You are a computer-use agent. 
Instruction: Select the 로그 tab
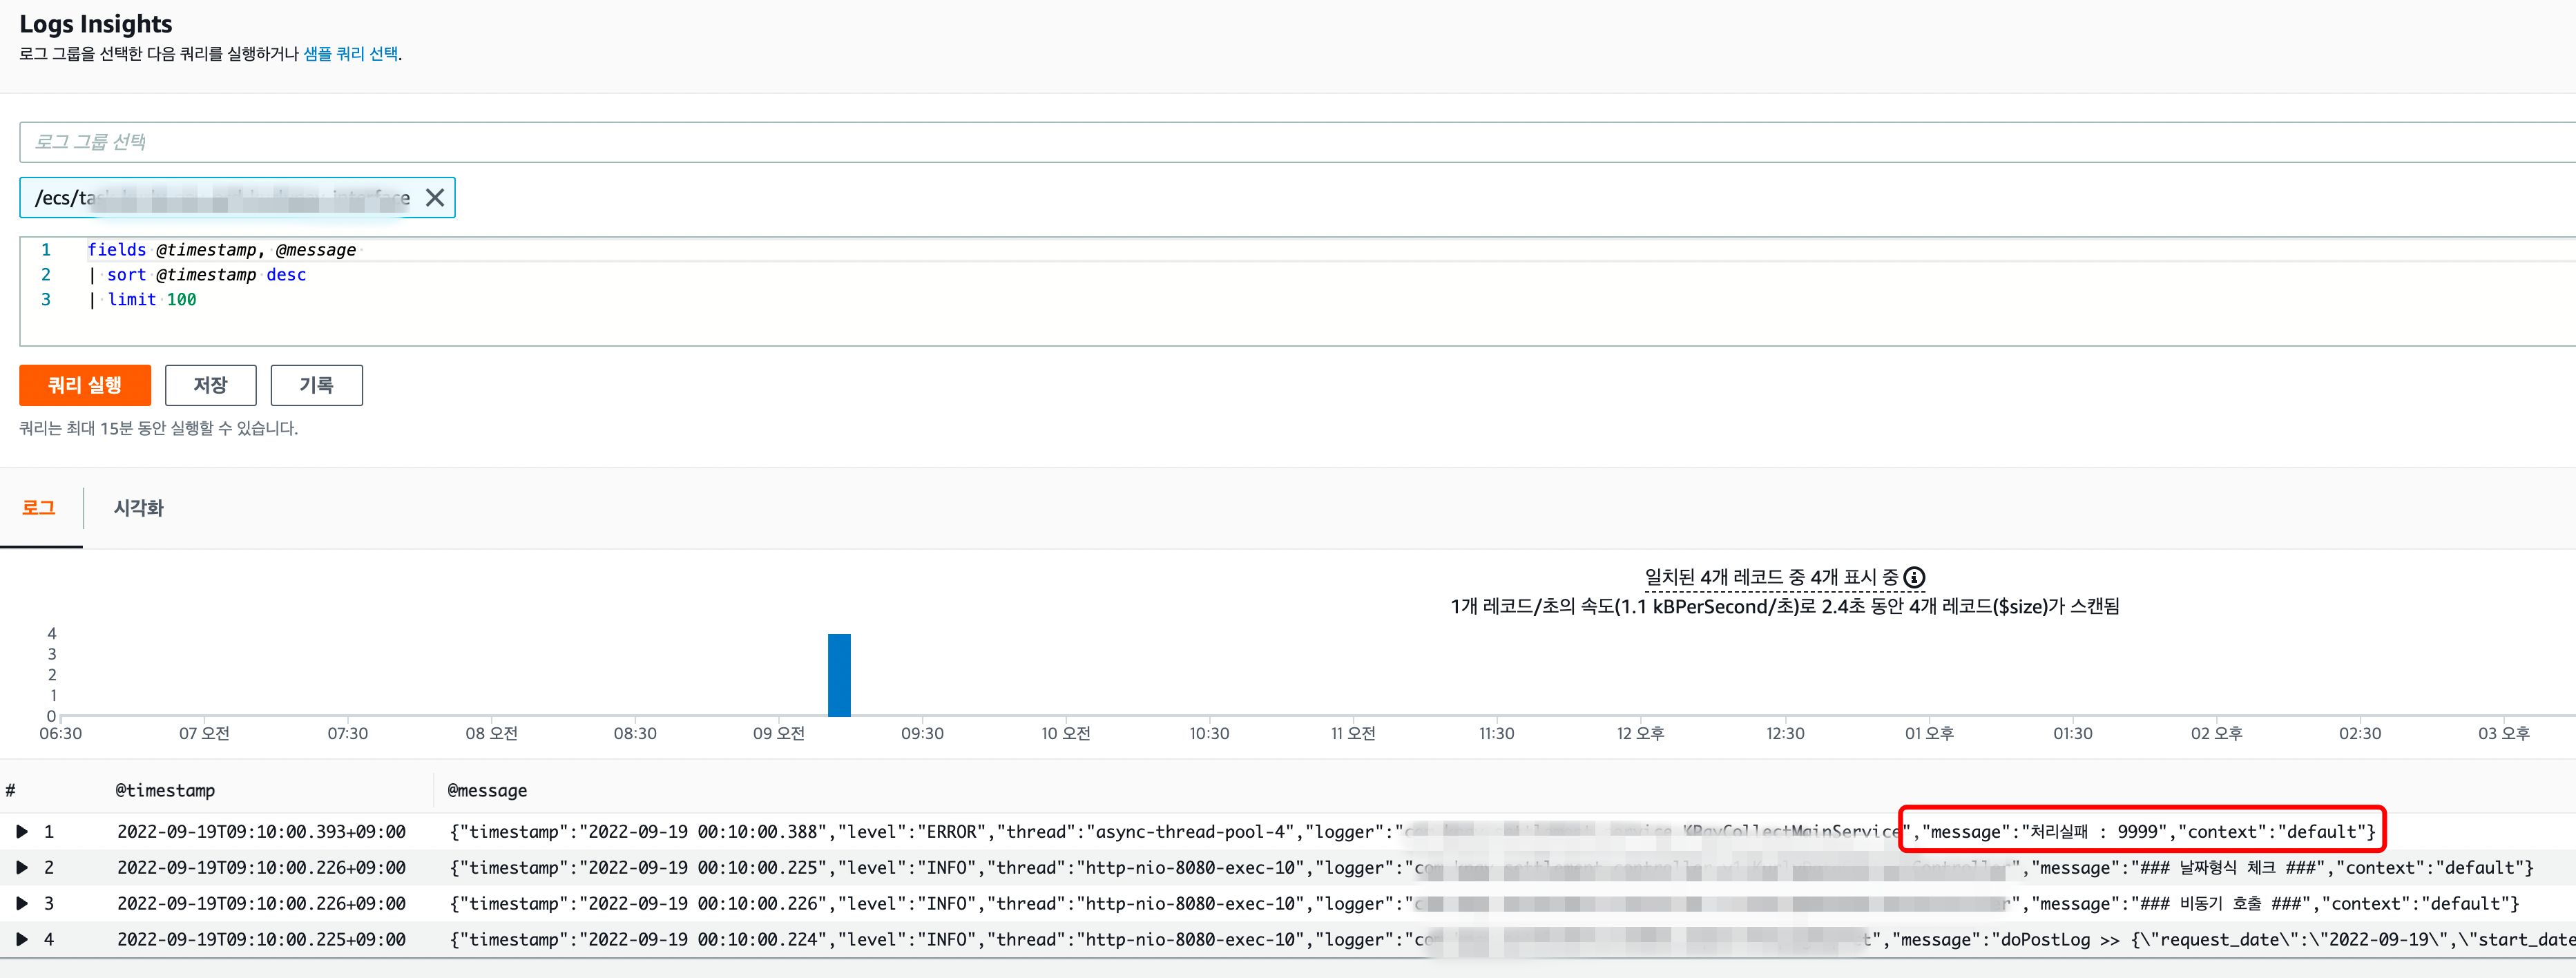(x=39, y=508)
